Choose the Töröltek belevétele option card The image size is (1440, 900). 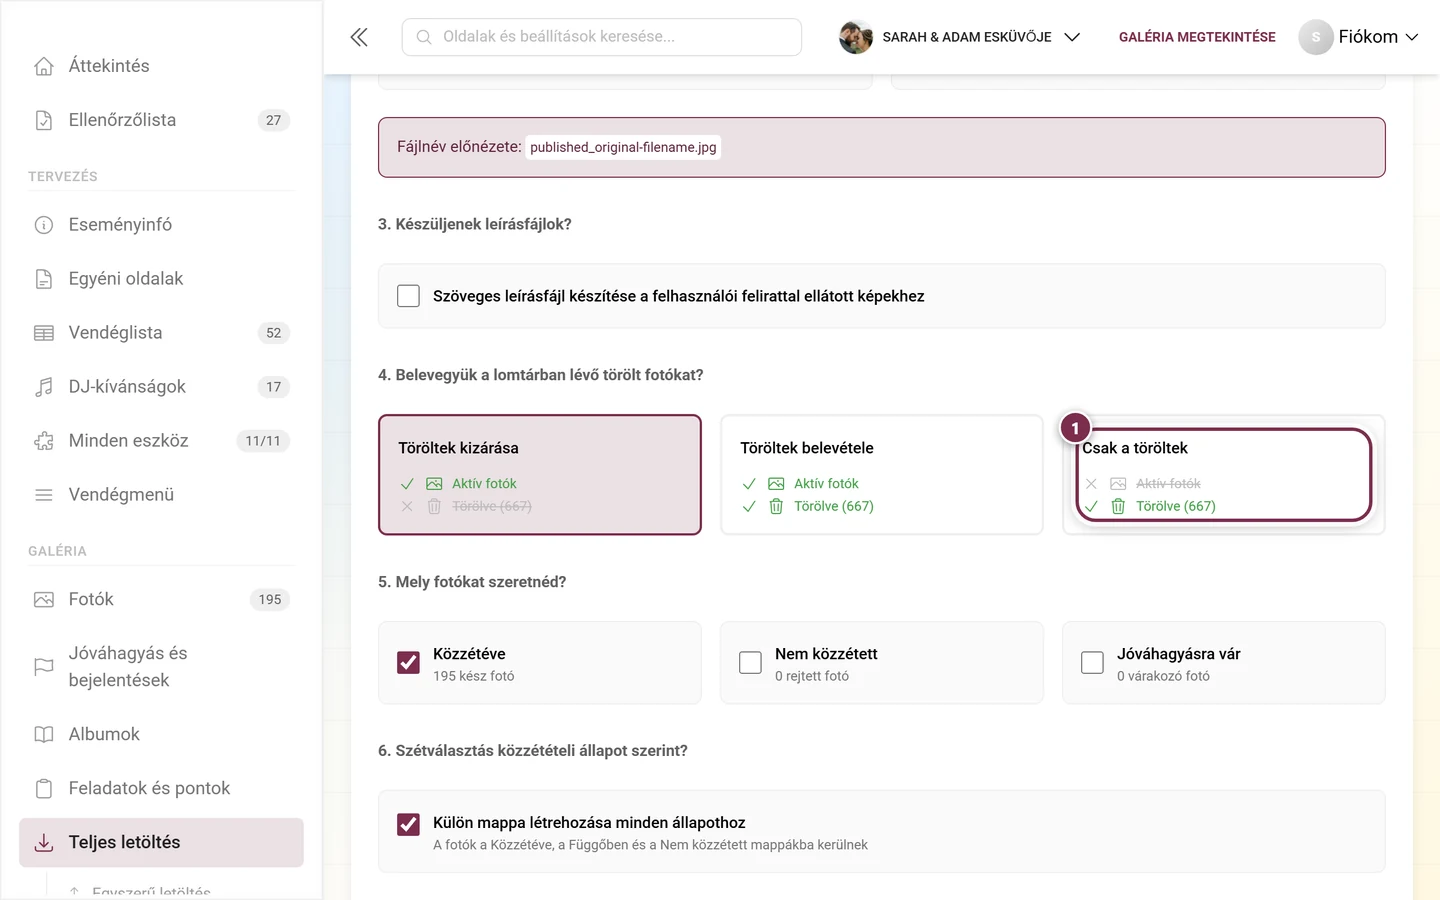882,475
